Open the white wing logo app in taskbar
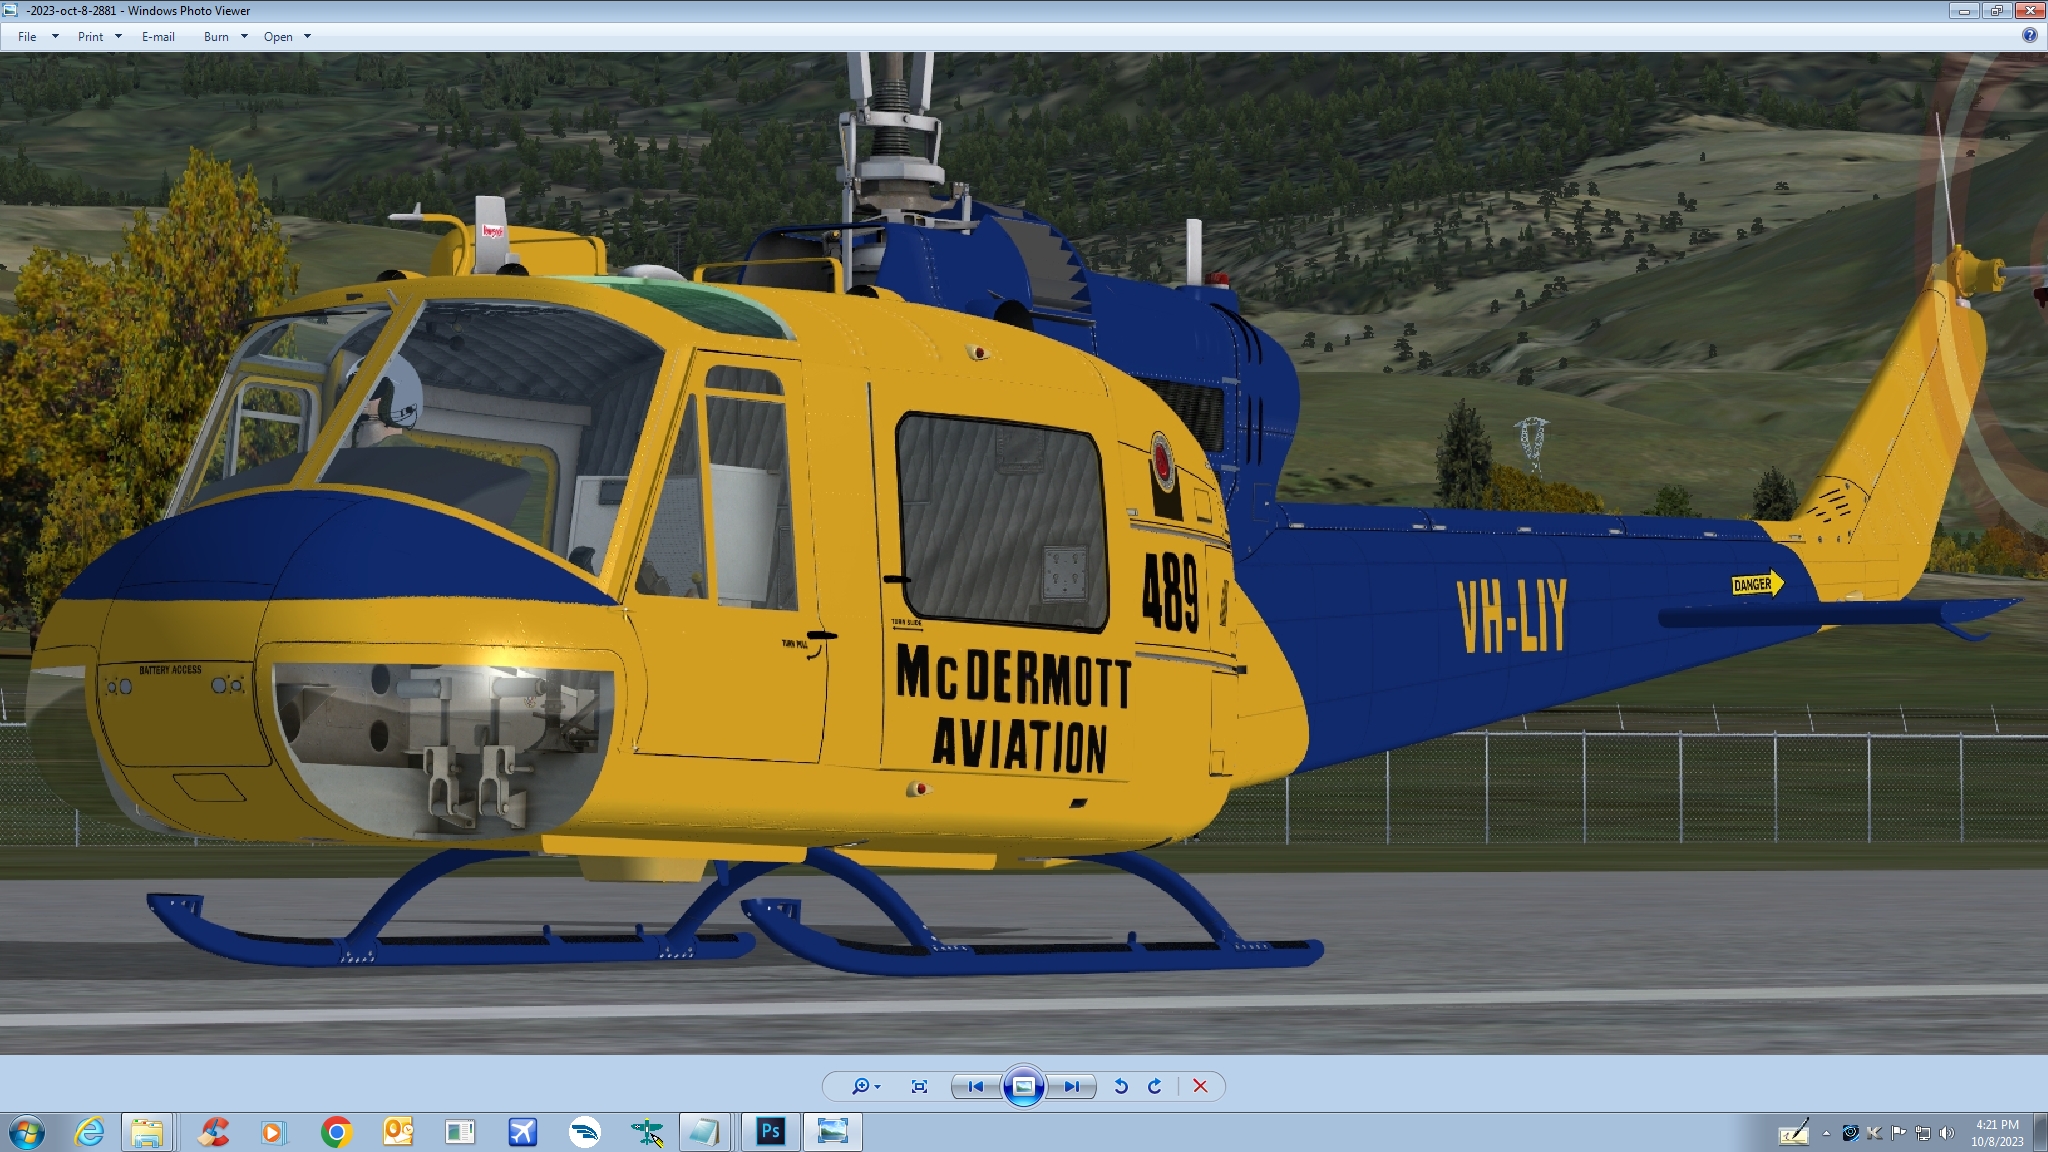This screenshot has height=1152, width=2048. 585,1132
